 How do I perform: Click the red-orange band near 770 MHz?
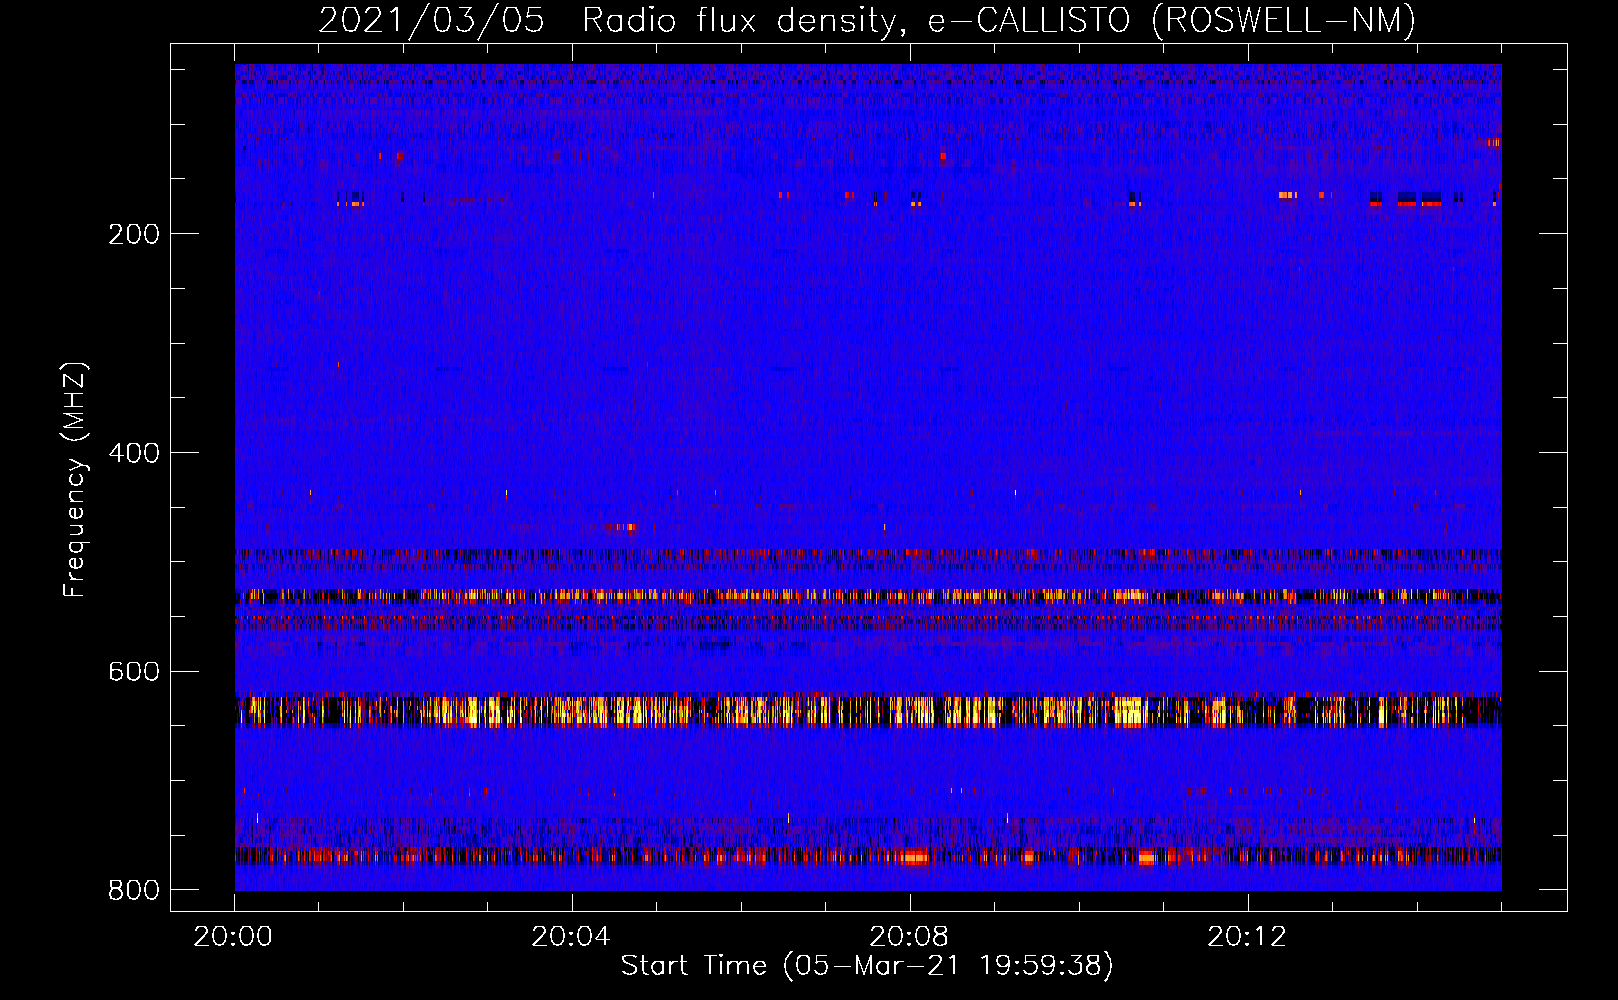point(868,856)
